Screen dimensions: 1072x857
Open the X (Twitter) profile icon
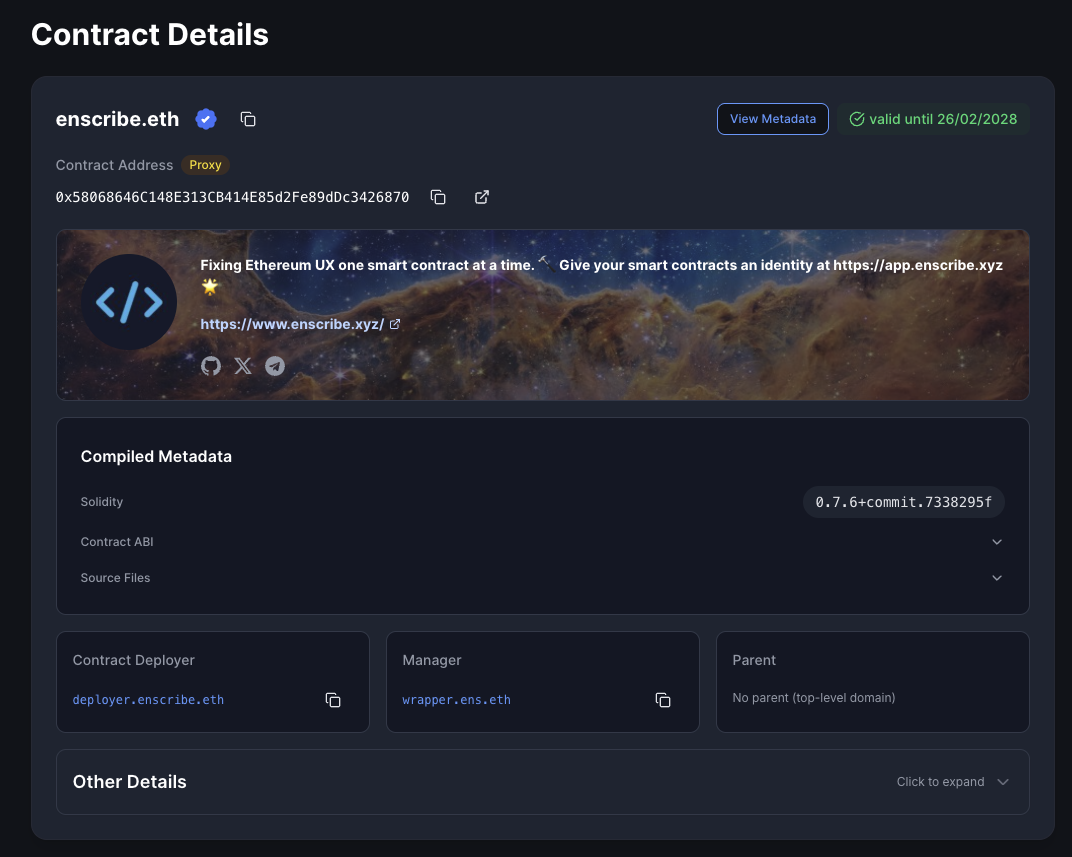click(x=243, y=366)
